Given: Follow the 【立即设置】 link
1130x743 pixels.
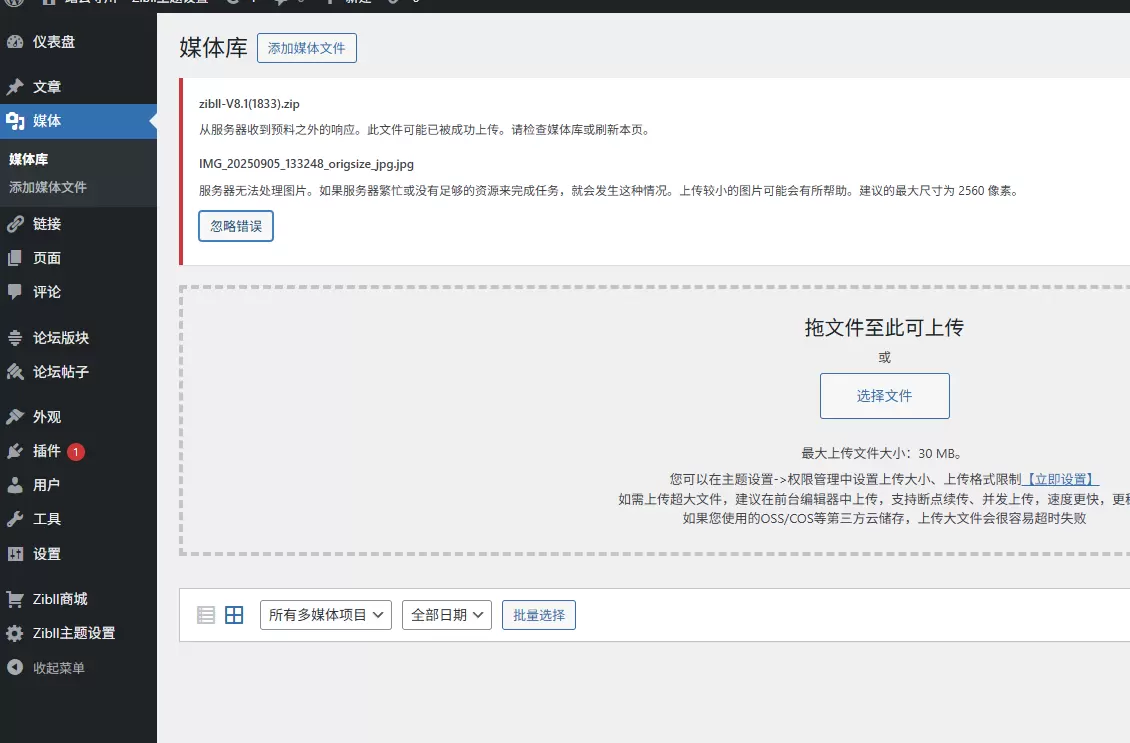Looking at the screenshot, I should 1060,479.
